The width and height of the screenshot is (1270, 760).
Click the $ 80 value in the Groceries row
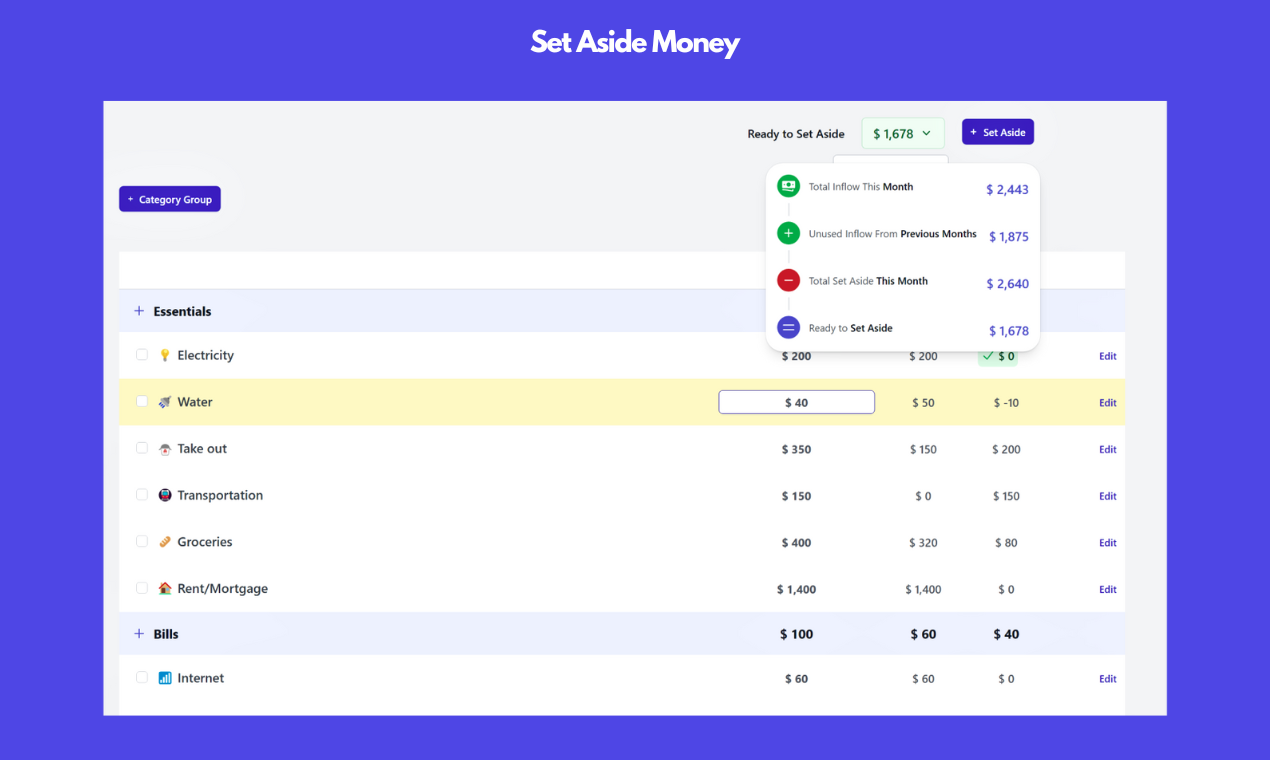[1006, 543]
